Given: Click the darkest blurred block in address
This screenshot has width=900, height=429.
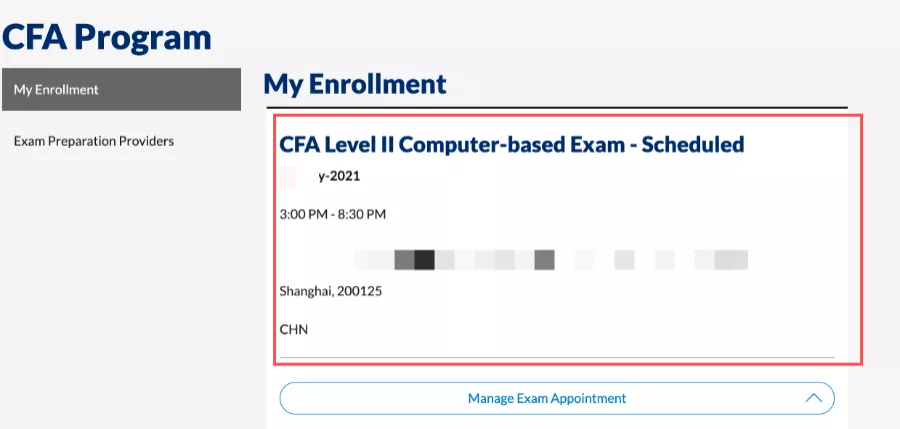Looking at the screenshot, I should coord(424,260).
